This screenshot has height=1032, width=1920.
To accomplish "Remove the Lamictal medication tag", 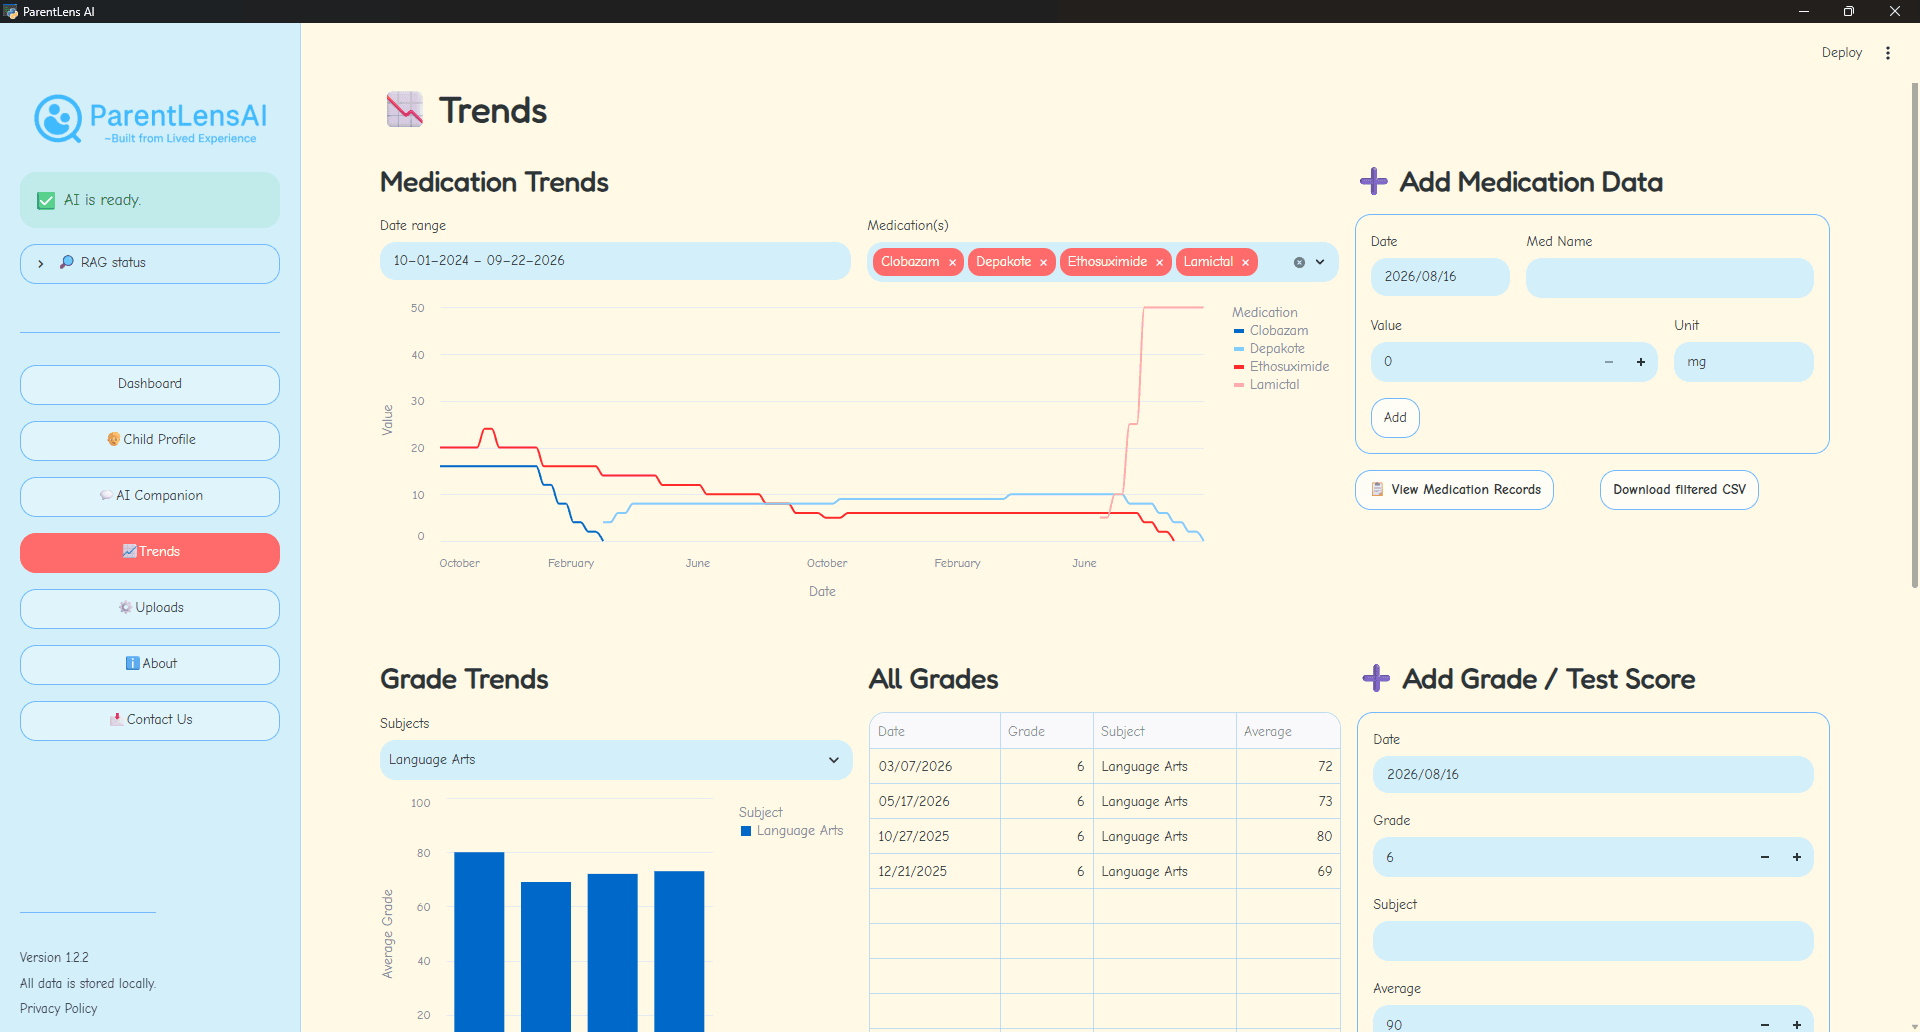I will (x=1245, y=263).
